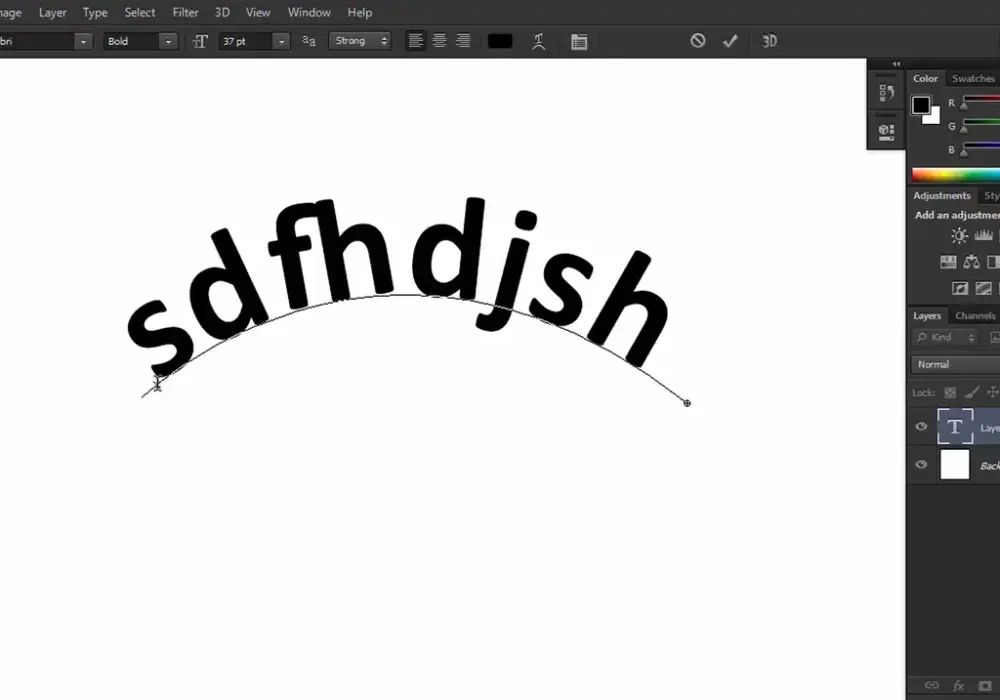Cancel current text edits

(698, 41)
